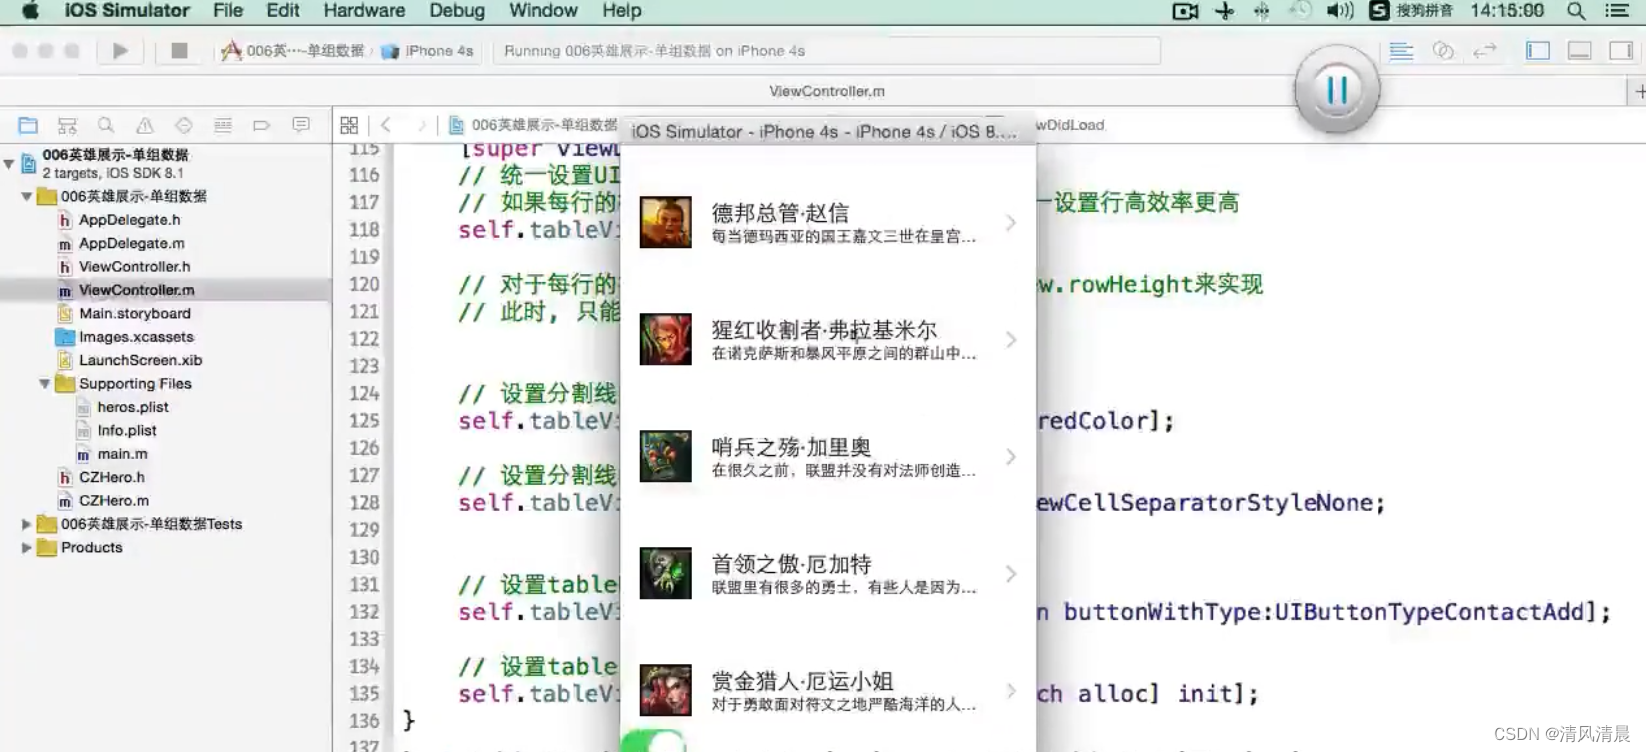Open Main.storyboard in the navigator
The width and height of the screenshot is (1646, 752).
(x=135, y=314)
